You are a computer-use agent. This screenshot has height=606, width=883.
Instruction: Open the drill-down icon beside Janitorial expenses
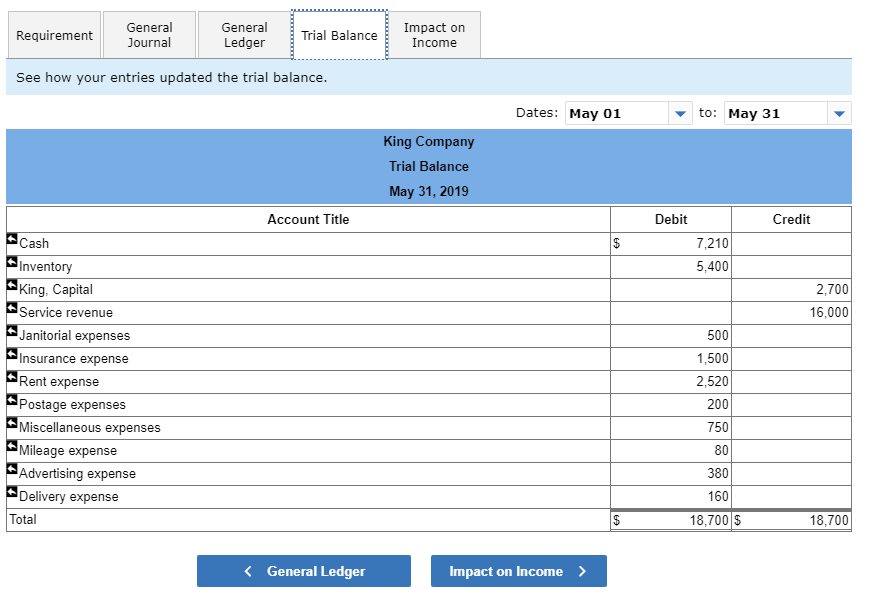coord(12,330)
